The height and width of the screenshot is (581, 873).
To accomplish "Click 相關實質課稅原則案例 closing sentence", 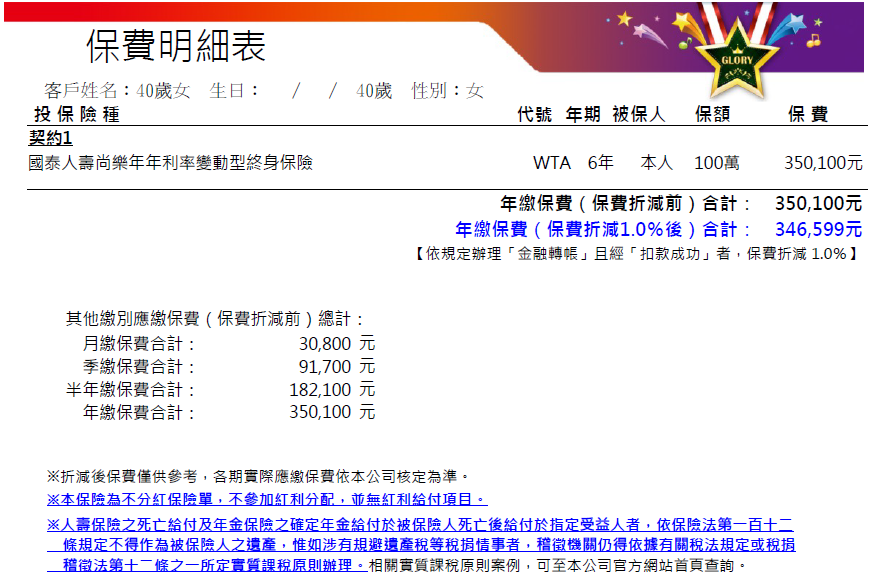I will (557, 565).
